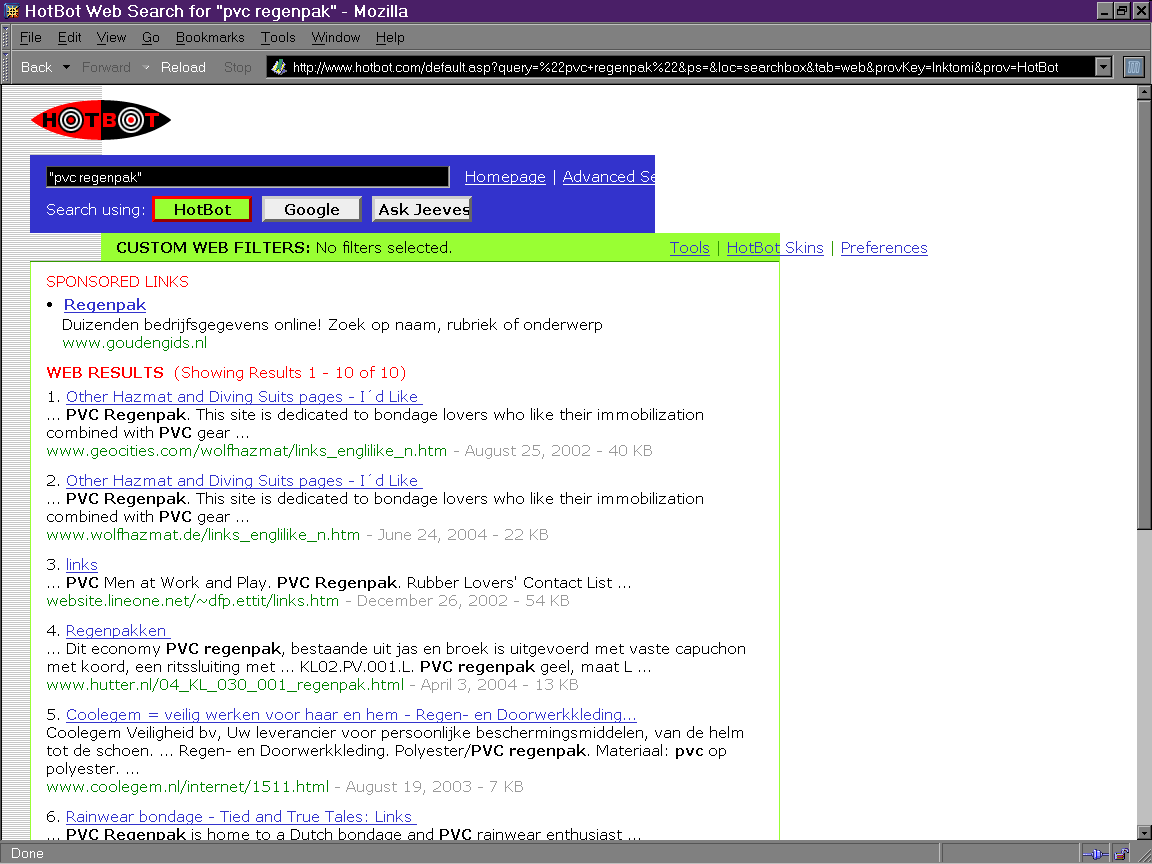This screenshot has height=864, width=1152.
Task: Go back with the Back button
Action: tap(36, 67)
